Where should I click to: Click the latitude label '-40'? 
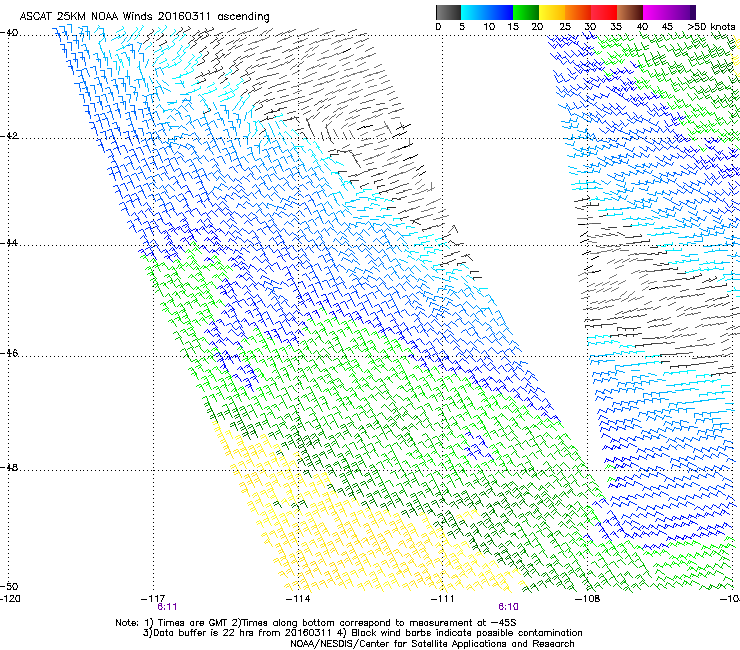[9, 33]
